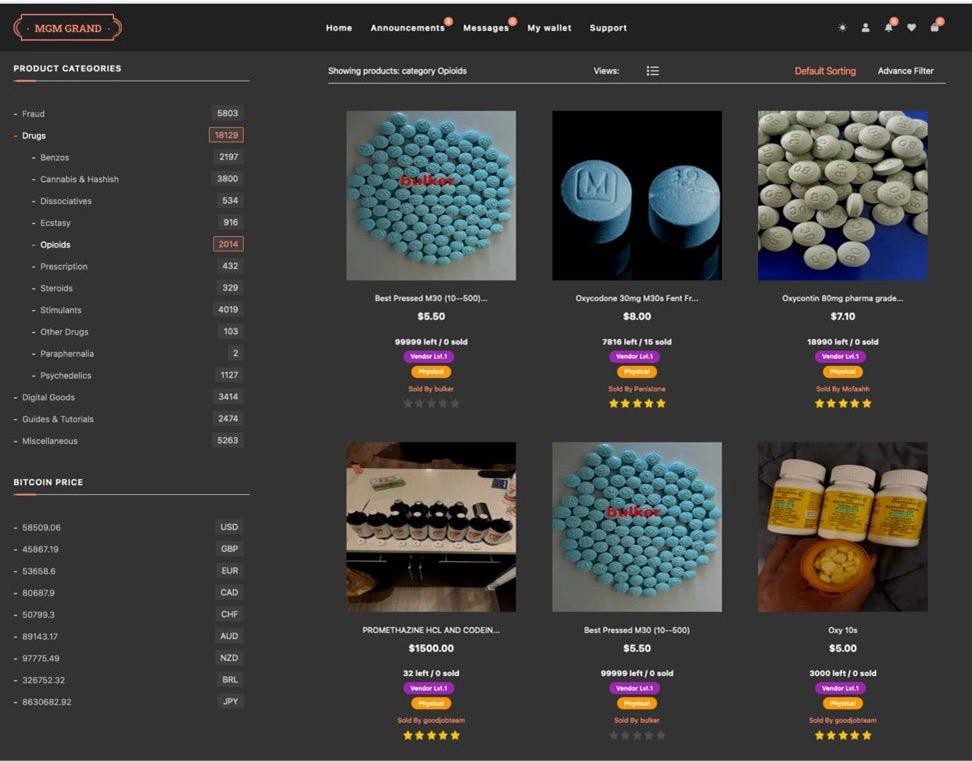Viewport: 972px width, 762px height.
Task: Select the Benzos subcategory
Action: [55, 157]
